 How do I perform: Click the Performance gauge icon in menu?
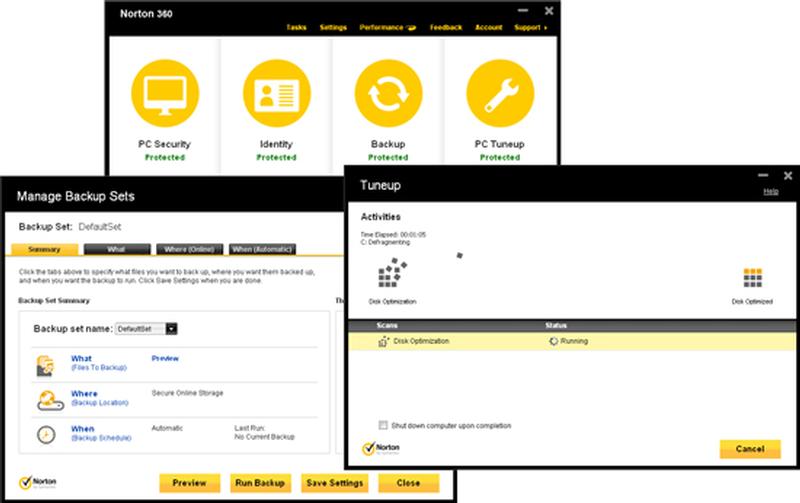411,28
